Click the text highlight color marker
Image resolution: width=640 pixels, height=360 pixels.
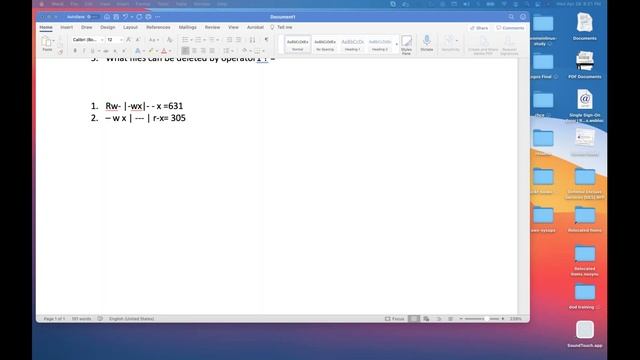(151, 51)
